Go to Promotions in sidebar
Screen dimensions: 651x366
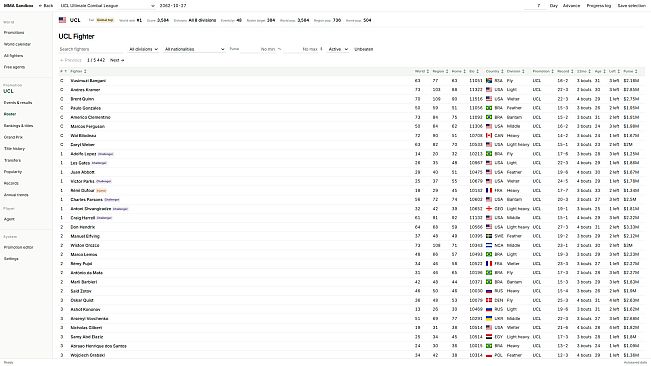point(14,32)
